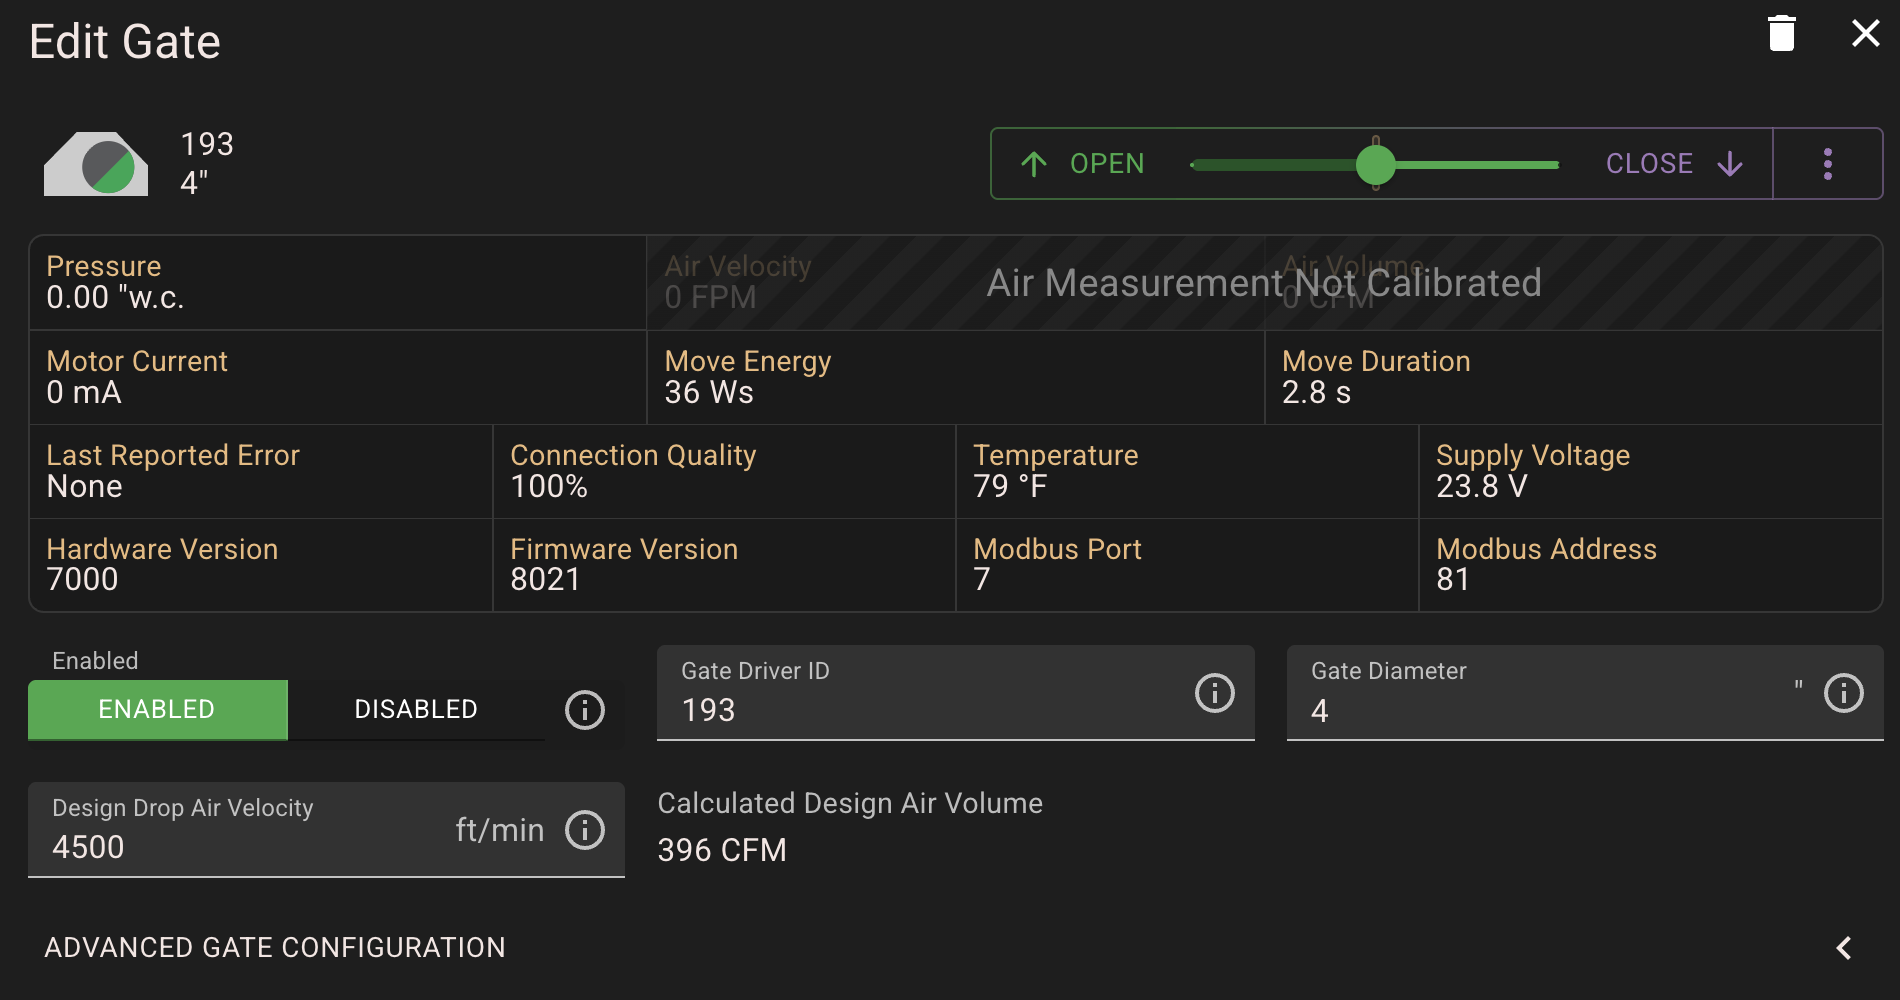Click Temperature 79 °F cell
This screenshot has width=1900, height=1000.
[1187, 471]
